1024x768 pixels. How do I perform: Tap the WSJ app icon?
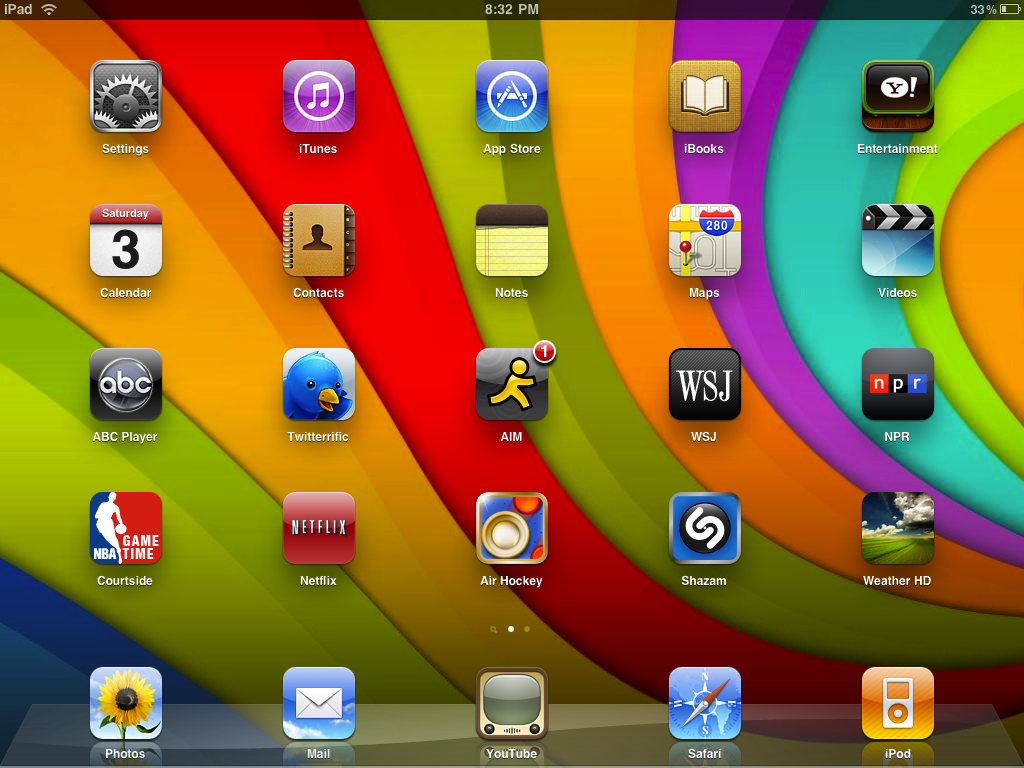(x=705, y=384)
